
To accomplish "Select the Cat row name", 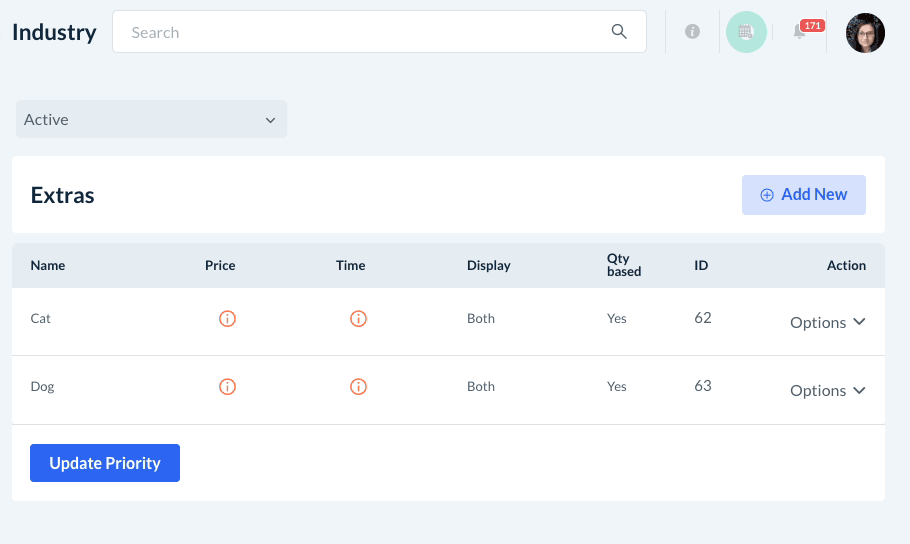I will coord(41,318).
